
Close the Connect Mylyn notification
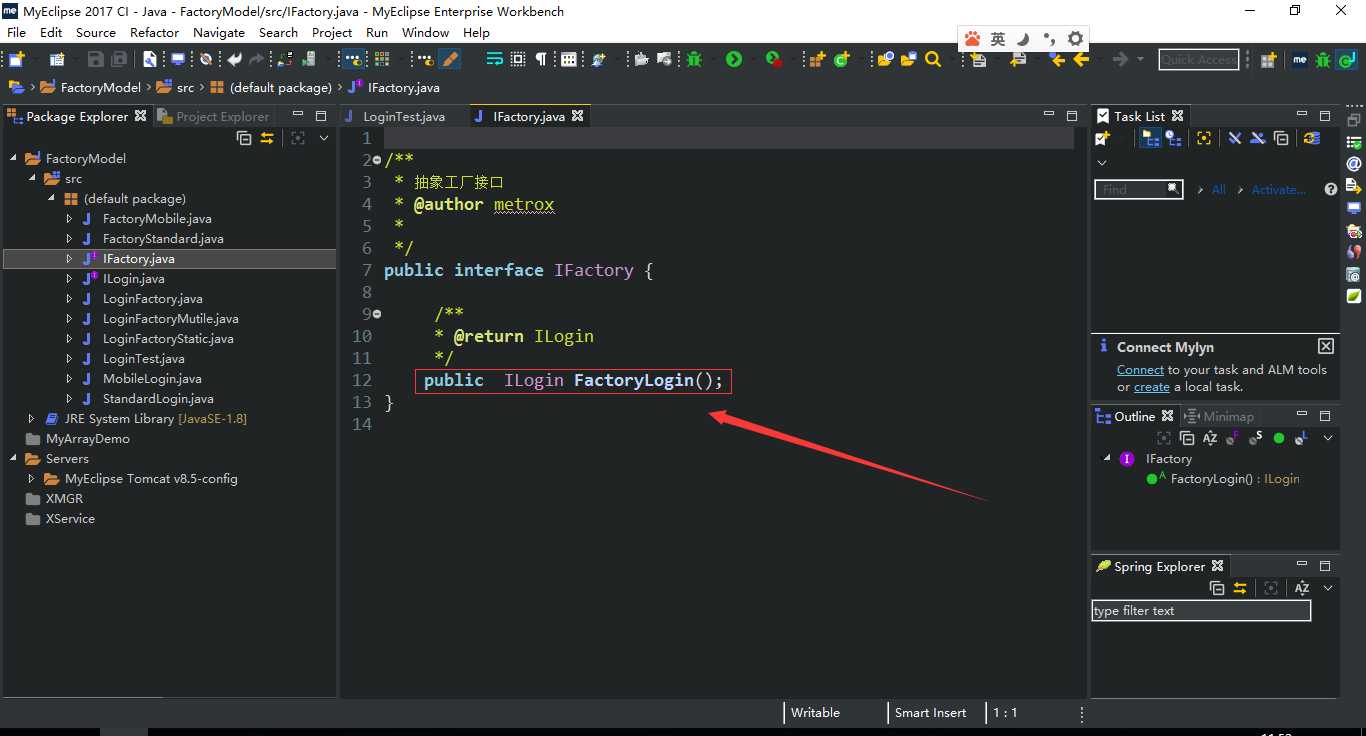coord(1326,346)
